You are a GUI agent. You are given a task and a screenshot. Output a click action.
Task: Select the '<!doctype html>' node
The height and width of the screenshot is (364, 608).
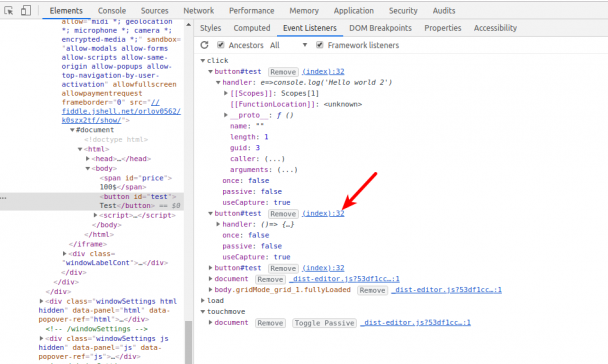116,140
